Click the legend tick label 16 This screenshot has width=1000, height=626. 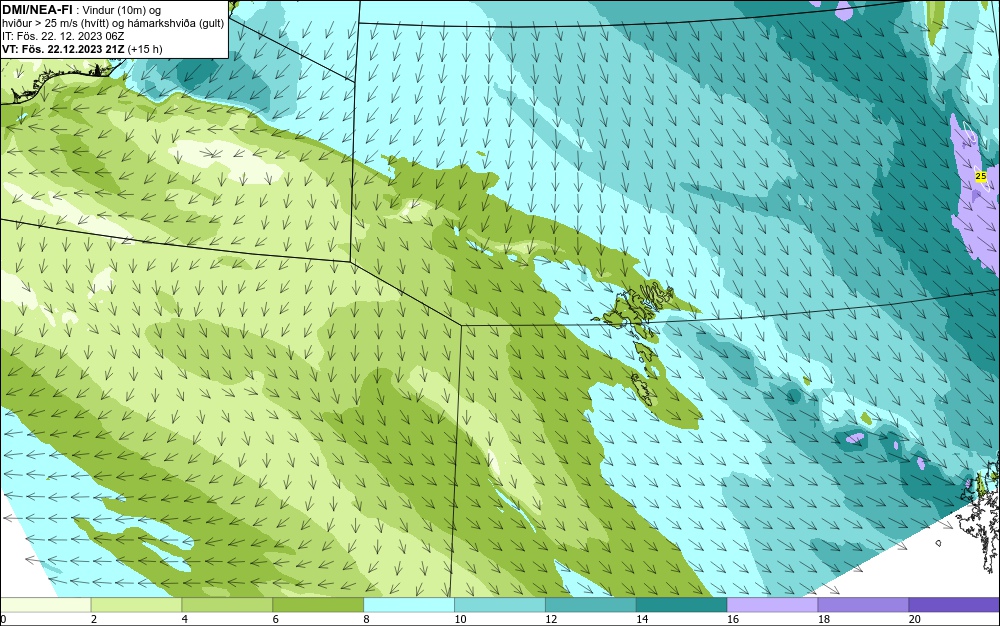733,619
